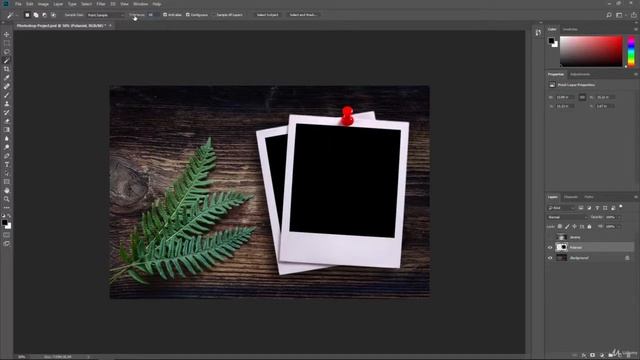Select the Move tool
The image size is (640, 360).
[7, 35]
